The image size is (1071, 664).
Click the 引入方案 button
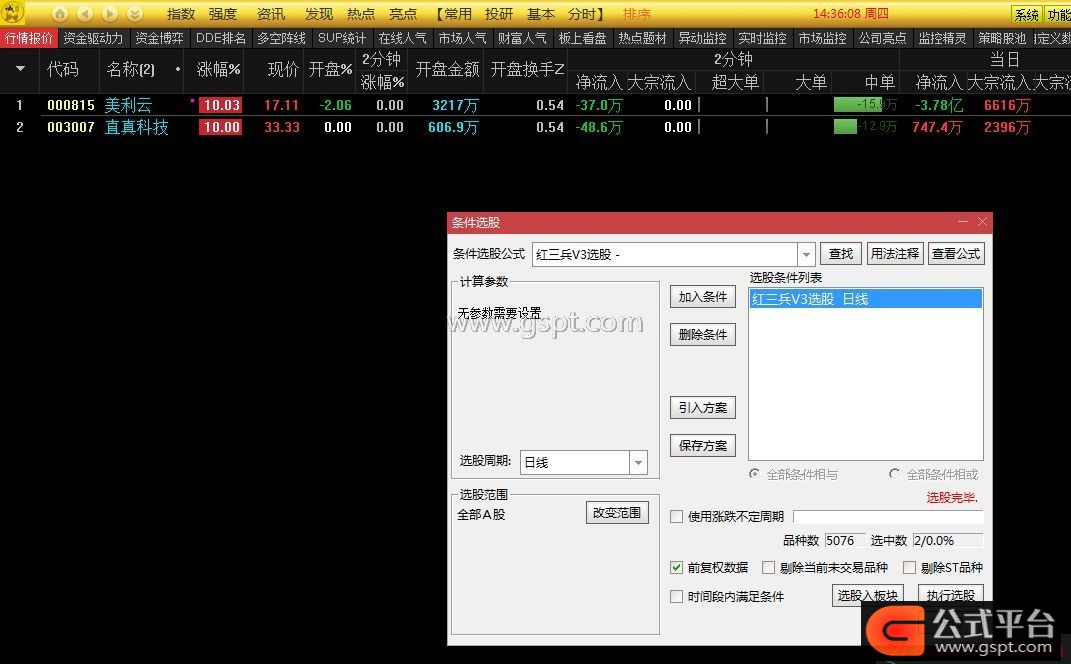703,408
